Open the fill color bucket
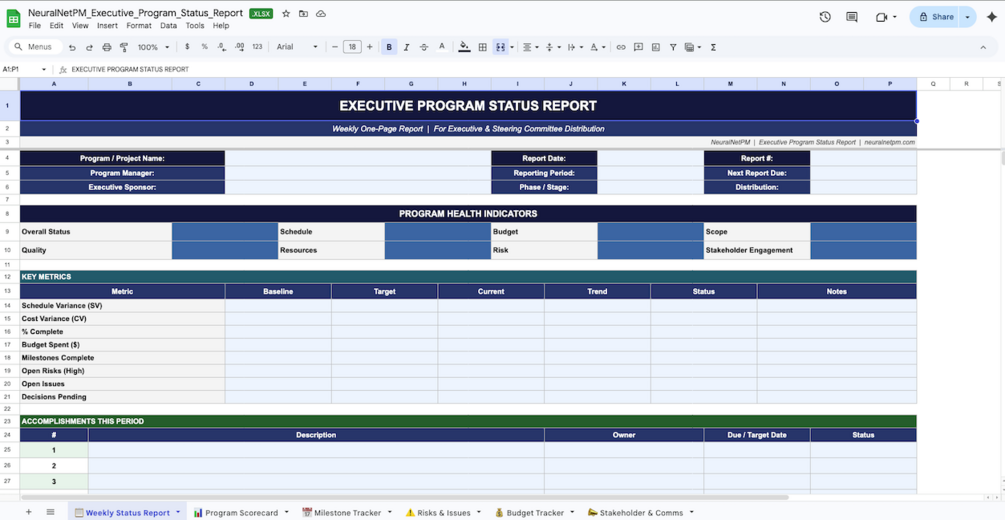This screenshot has height=520, width=1005. click(465, 47)
